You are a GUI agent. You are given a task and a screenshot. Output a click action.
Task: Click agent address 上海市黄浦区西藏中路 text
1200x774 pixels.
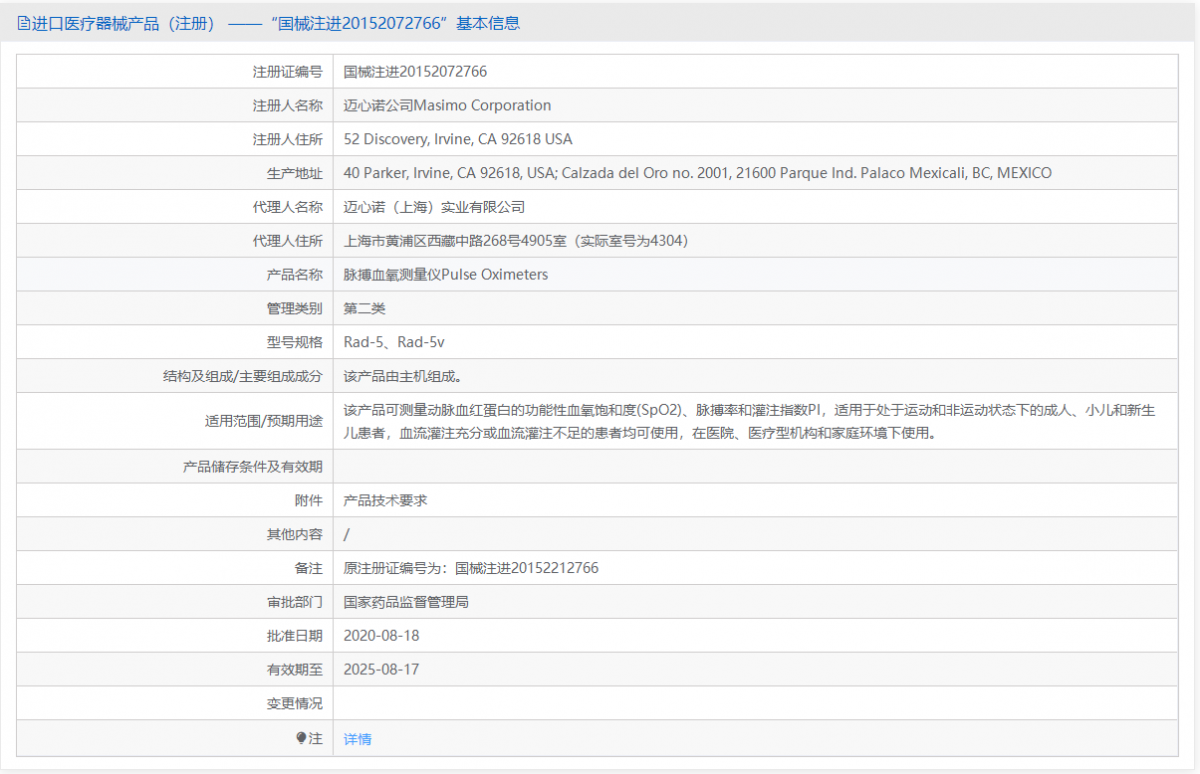click(x=515, y=241)
